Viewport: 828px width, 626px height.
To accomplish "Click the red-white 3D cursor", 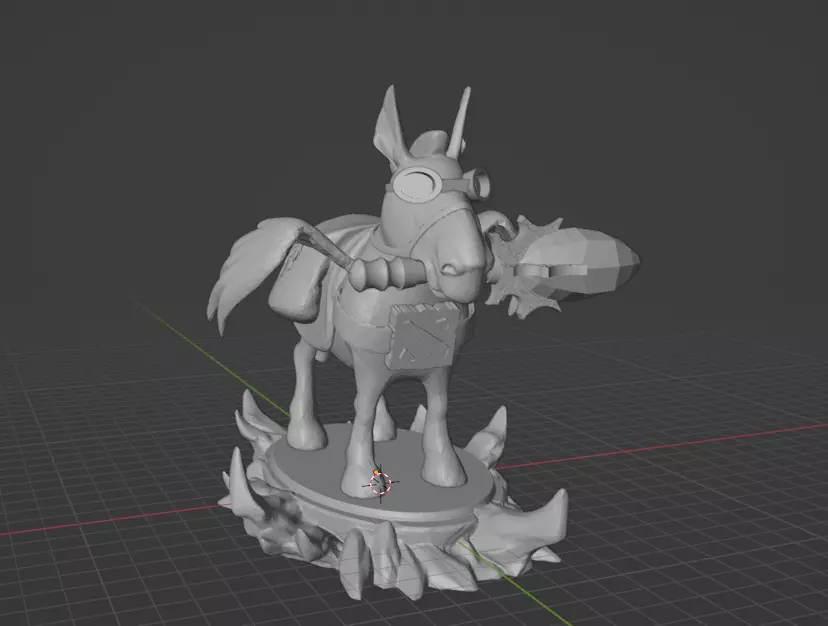I will click(x=380, y=483).
